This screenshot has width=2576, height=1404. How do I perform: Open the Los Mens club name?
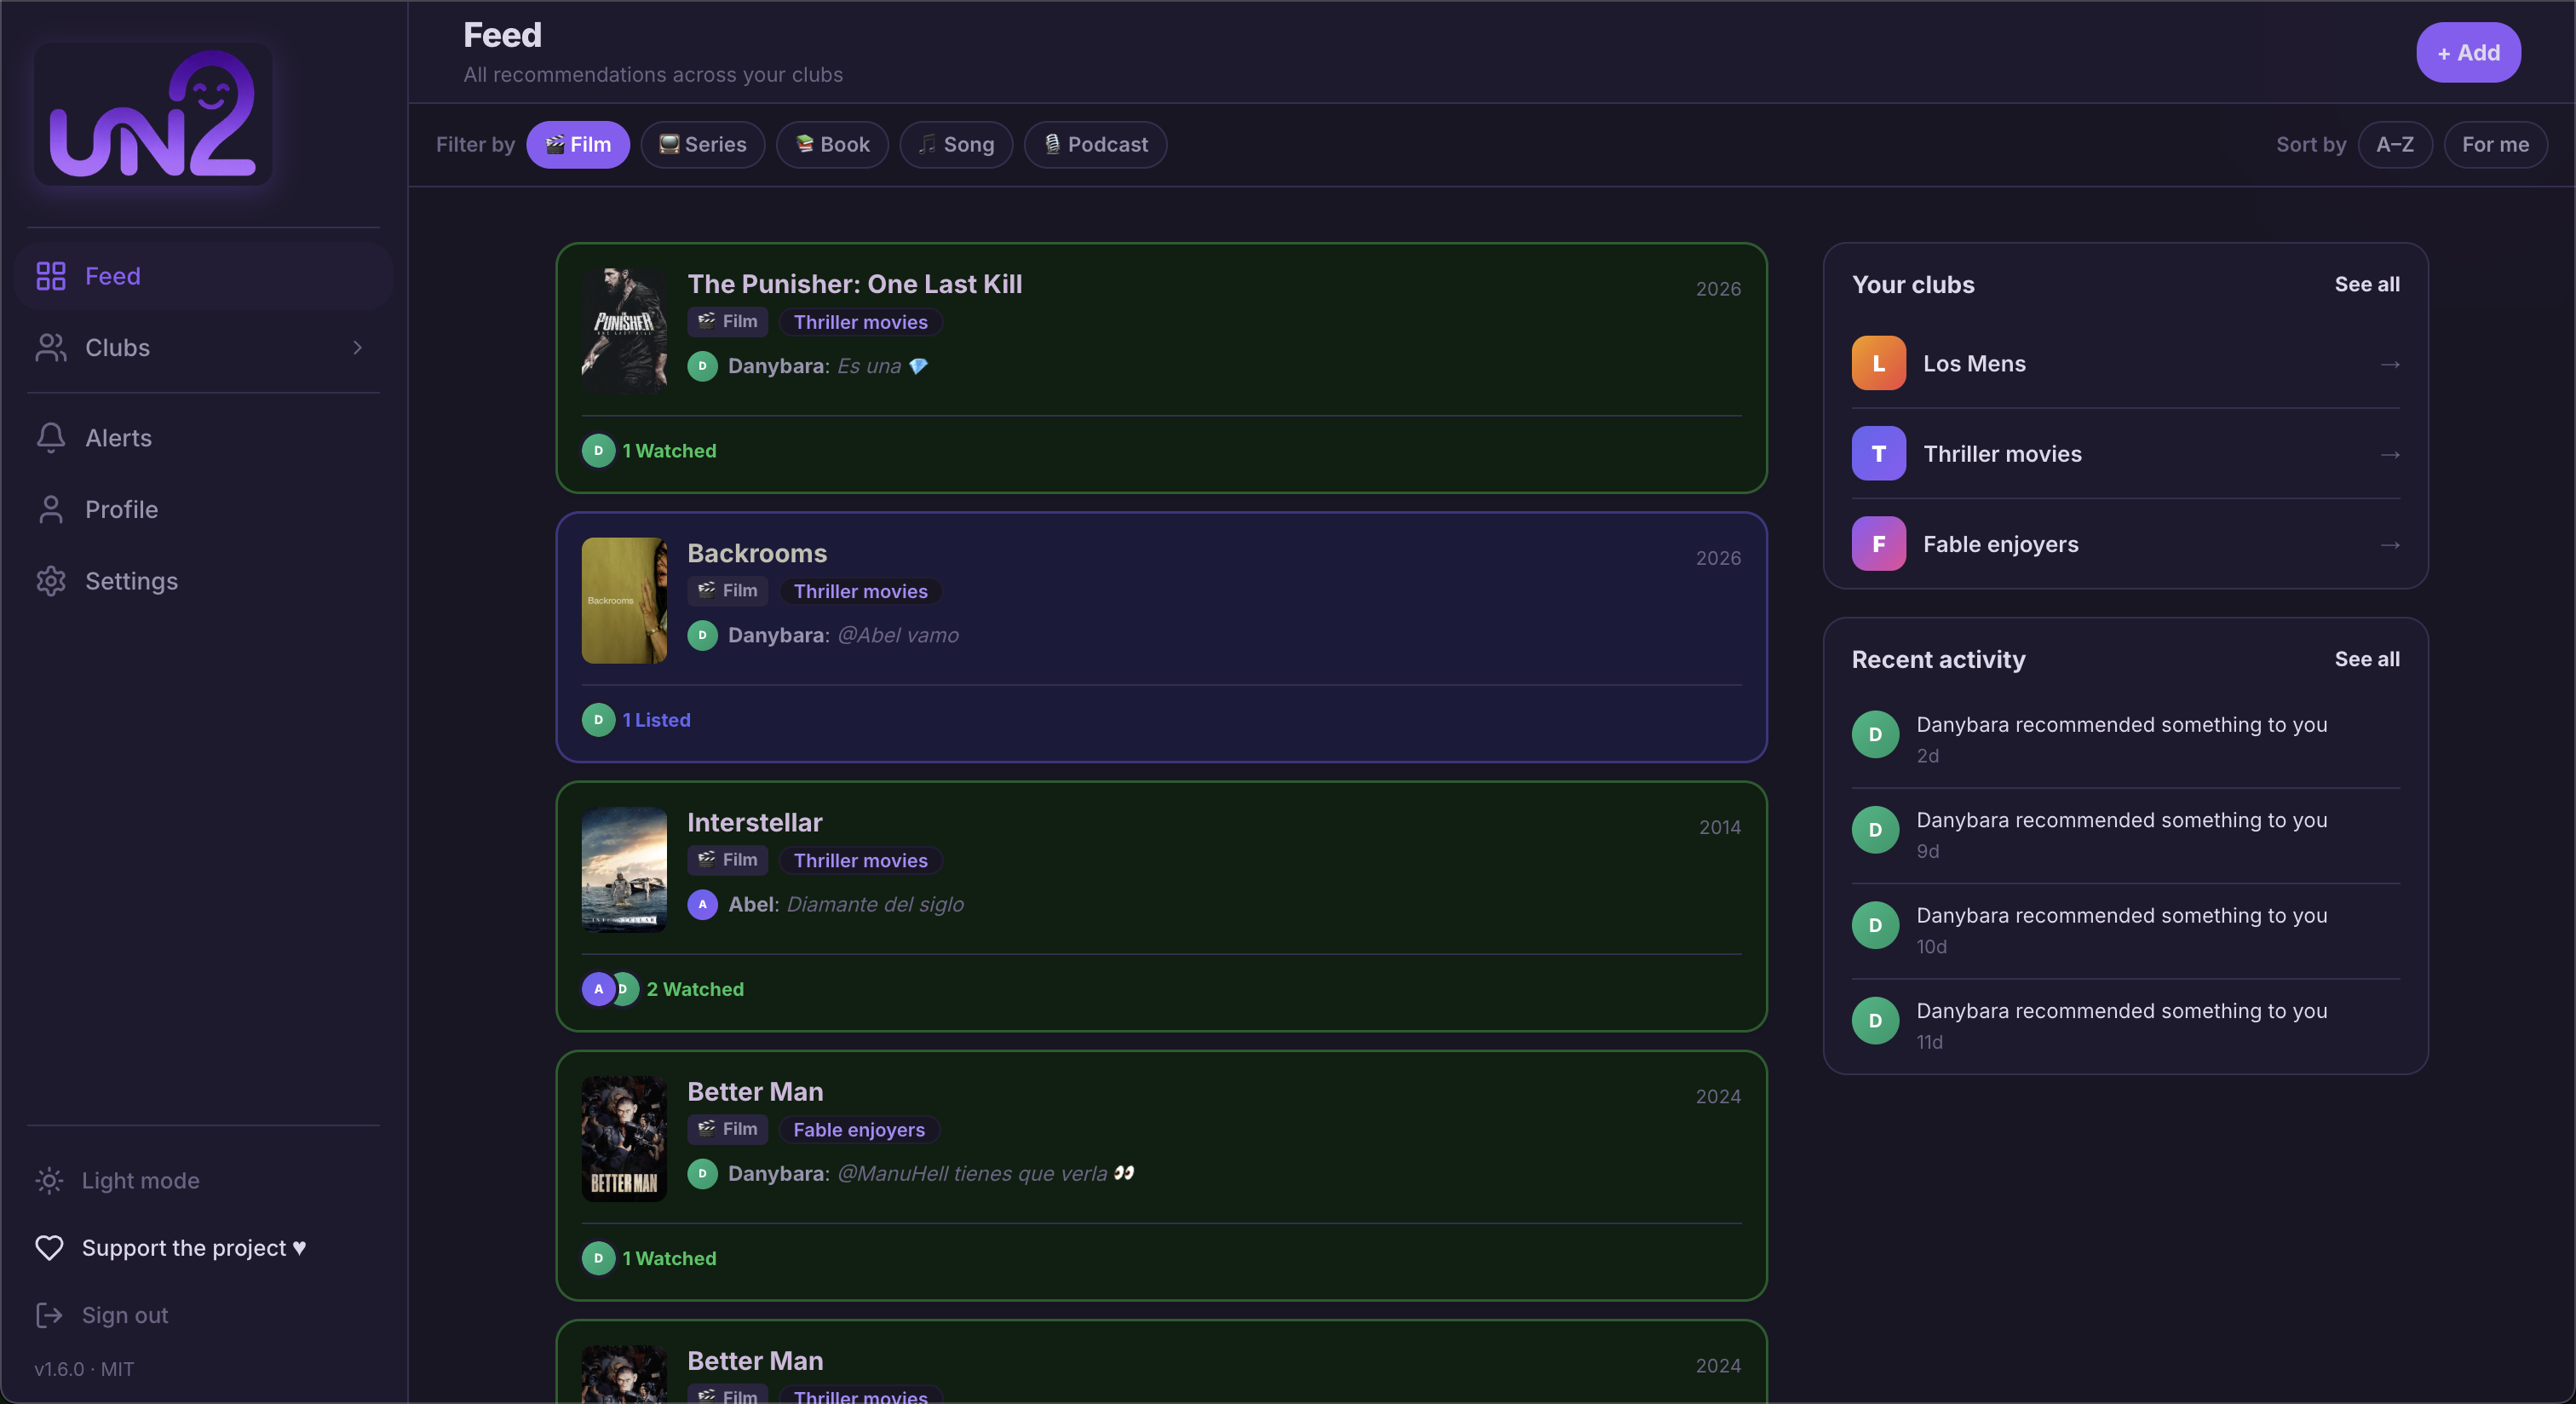(x=1974, y=364)
